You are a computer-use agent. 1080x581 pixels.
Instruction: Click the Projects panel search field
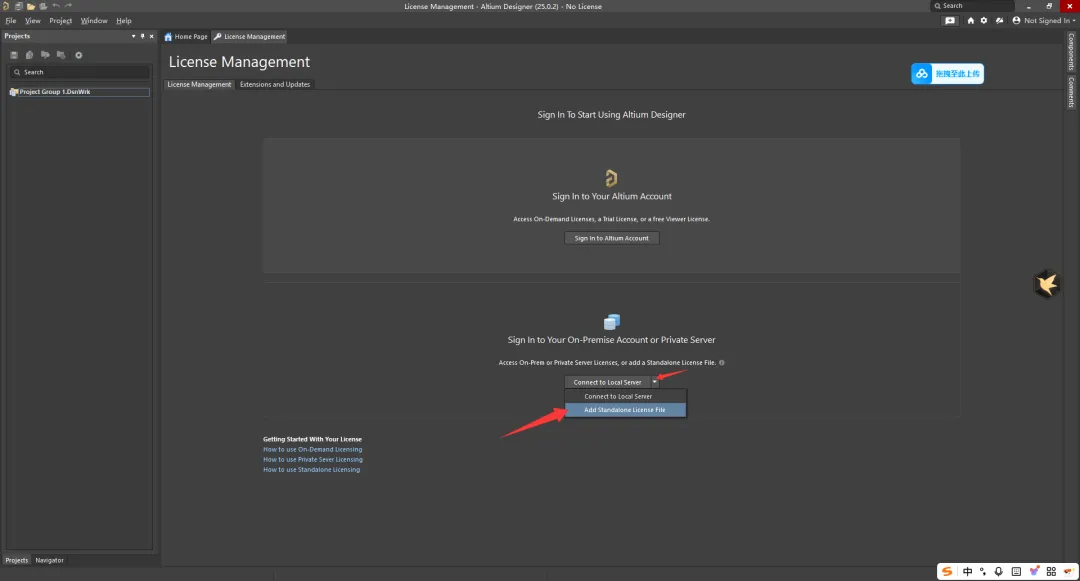79,72
